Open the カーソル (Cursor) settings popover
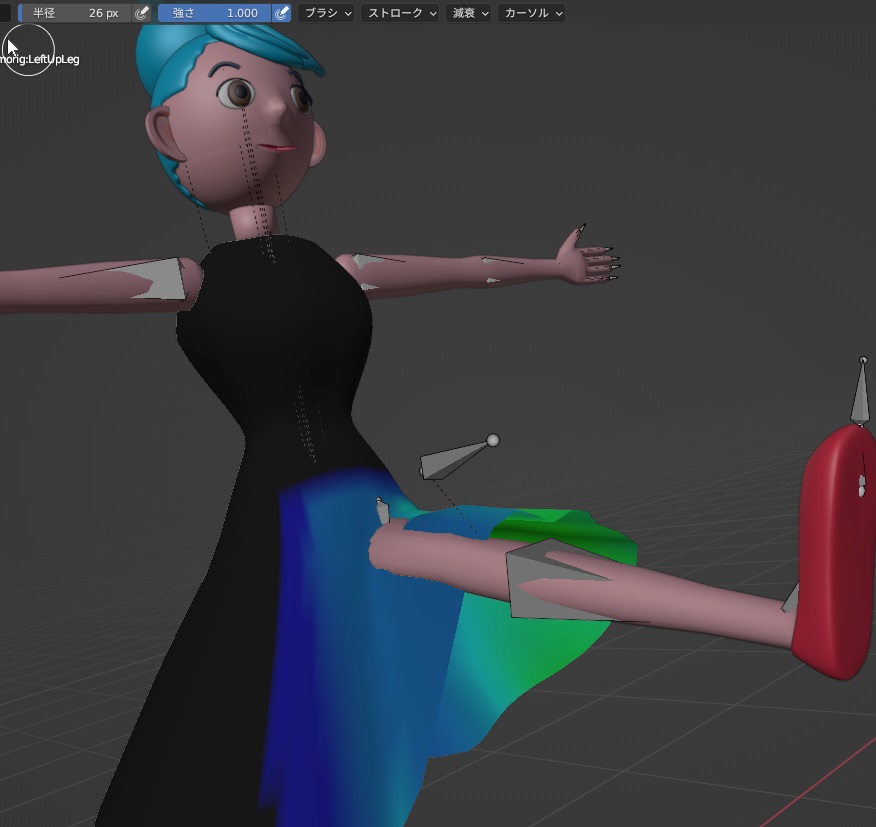This screenshot has width=876, height=827. [x=531, y=13]
